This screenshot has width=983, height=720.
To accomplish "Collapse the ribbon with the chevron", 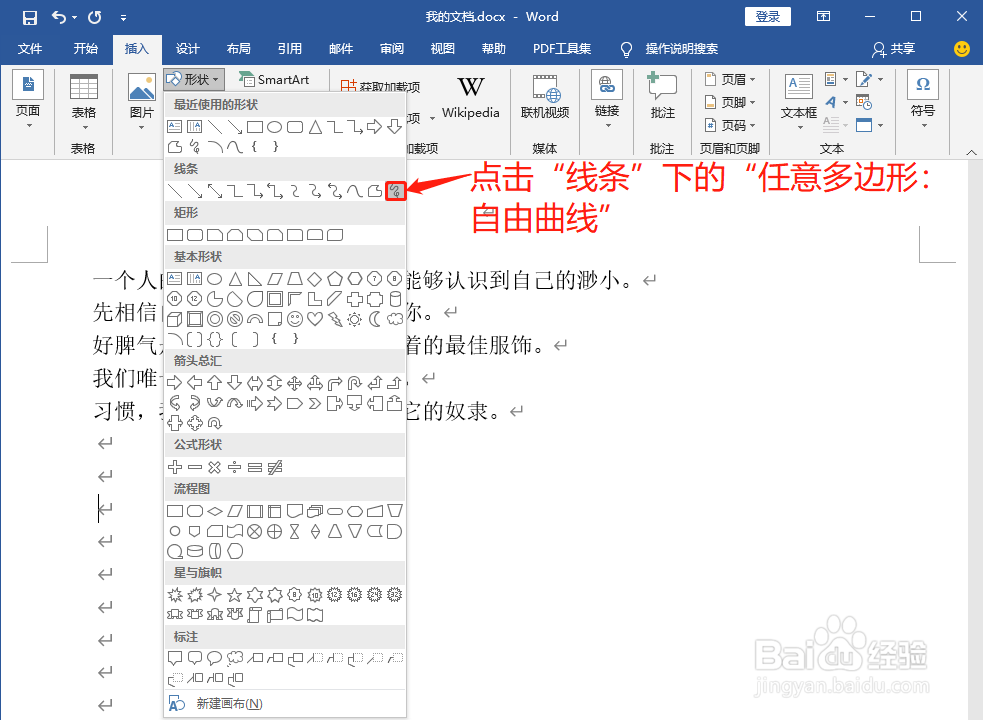I will (x=971, y=152).
